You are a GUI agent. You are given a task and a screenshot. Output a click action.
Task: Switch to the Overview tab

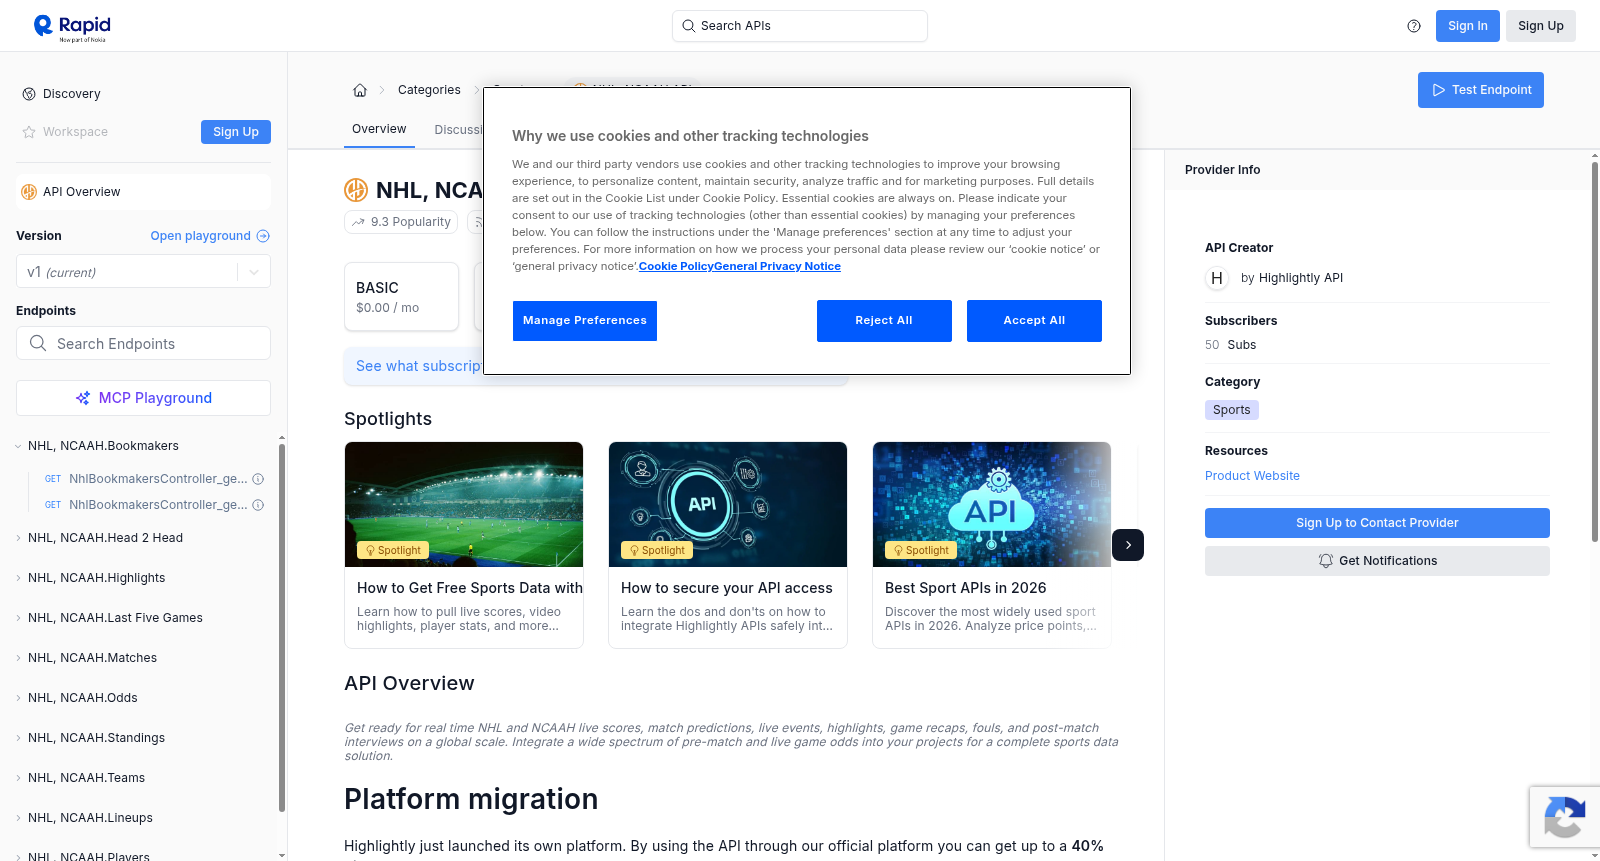pyautogui.click(x=379, y=129)
